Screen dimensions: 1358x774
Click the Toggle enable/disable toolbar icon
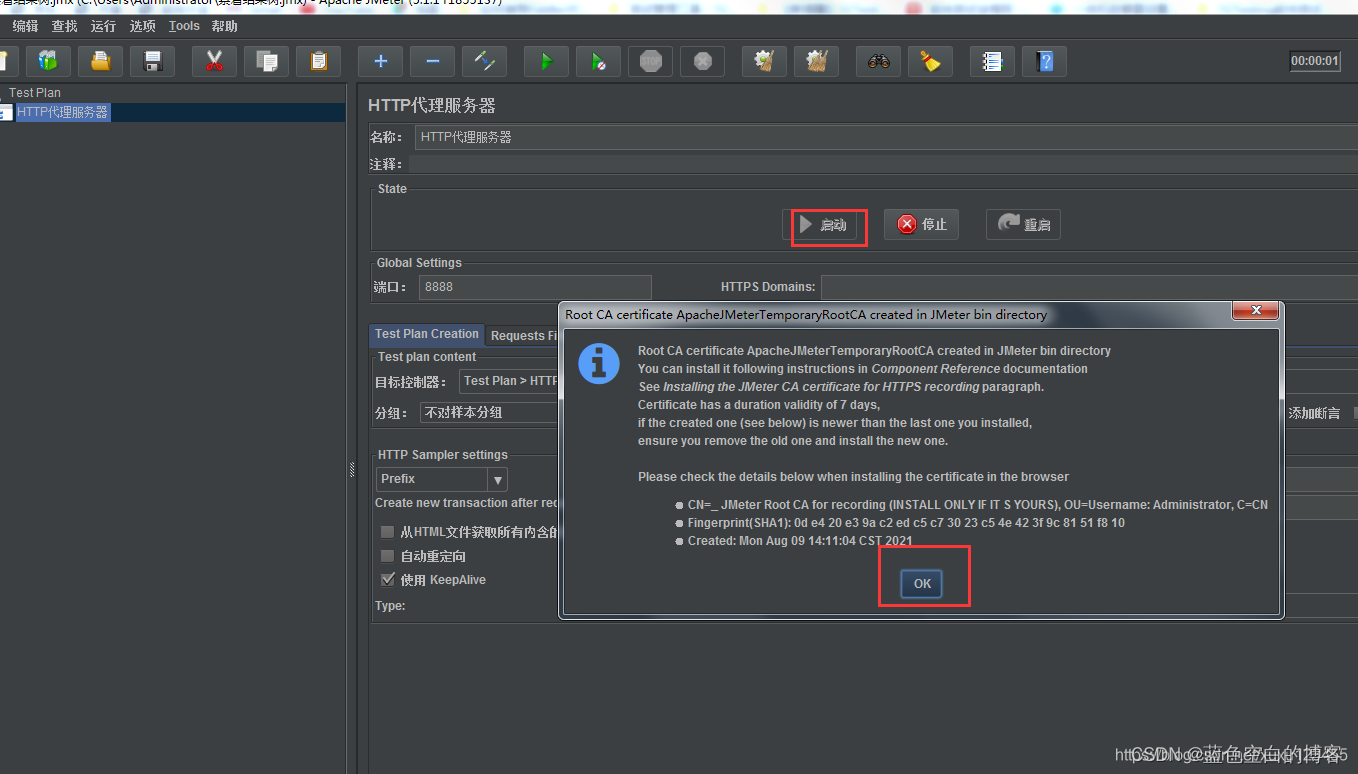(x=484, y=61)
